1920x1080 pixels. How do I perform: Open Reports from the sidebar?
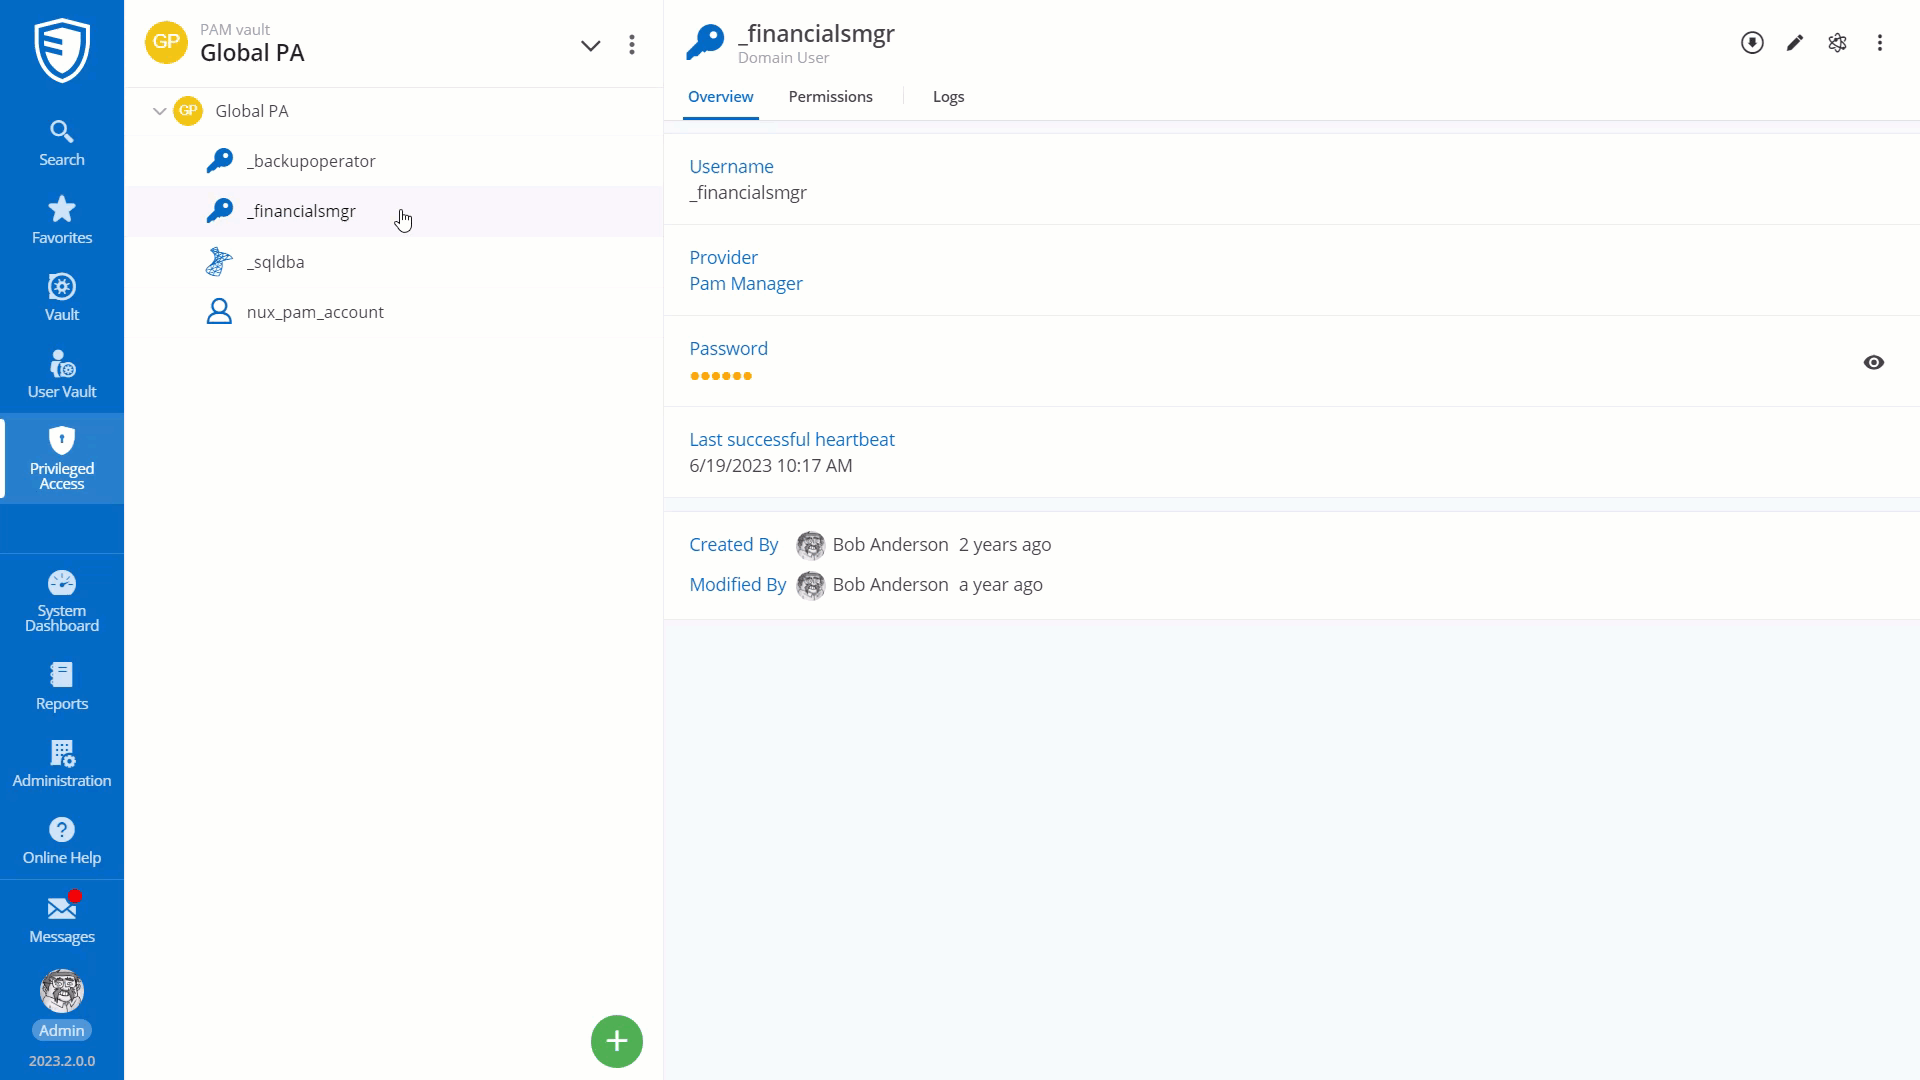[x=62, y=686]
